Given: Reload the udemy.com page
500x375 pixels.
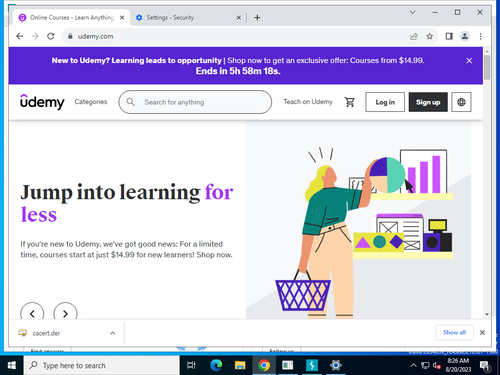Looking at the screenshot, I should pos(51,36).
